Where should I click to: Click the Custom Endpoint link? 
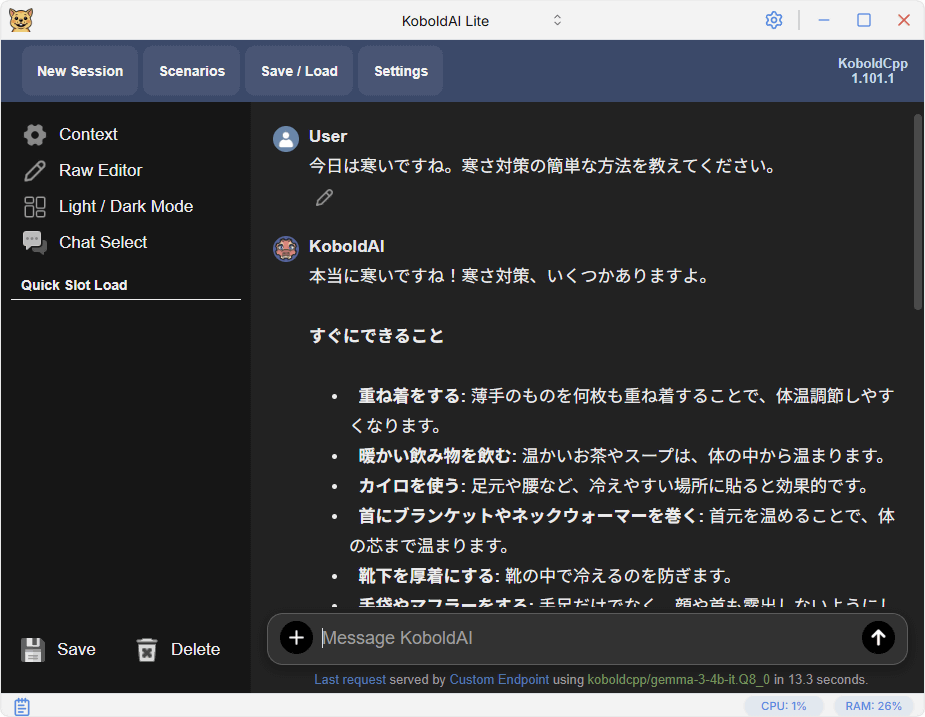click(x=499, y=680)
